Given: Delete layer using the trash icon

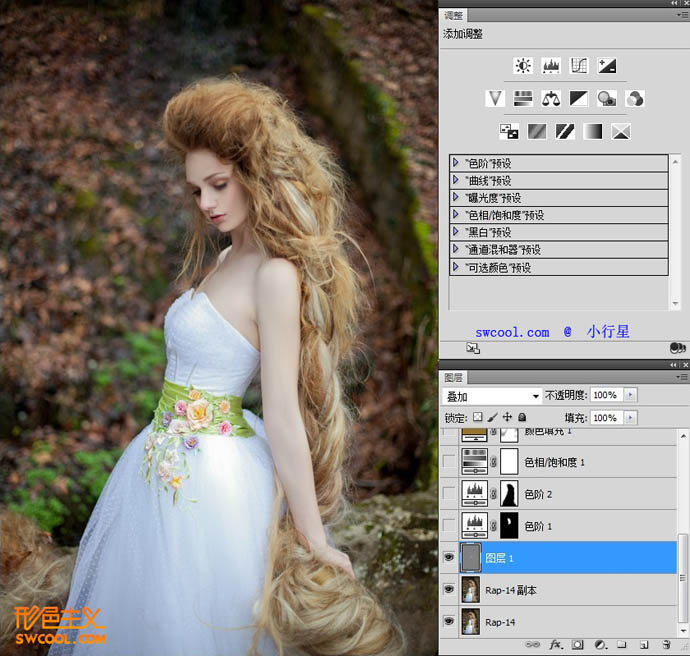Looking at the screenshot, I should click(667, 645).
